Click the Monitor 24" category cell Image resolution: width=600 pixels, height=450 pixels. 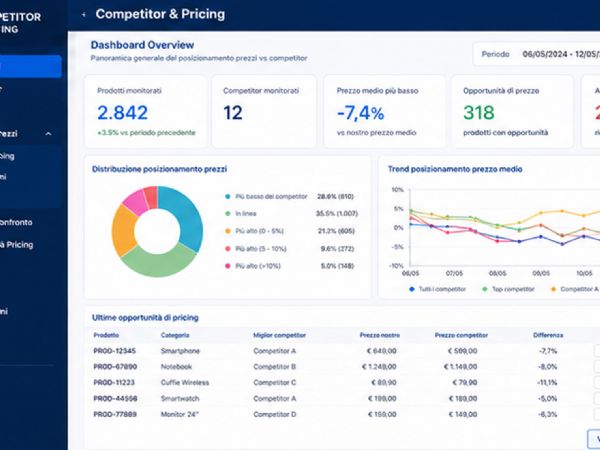click(x=179, y=414)
